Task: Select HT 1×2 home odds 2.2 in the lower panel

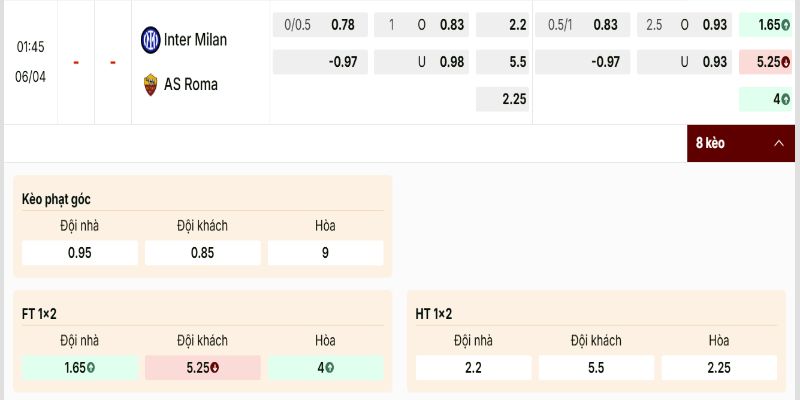Action: [474, 367]
